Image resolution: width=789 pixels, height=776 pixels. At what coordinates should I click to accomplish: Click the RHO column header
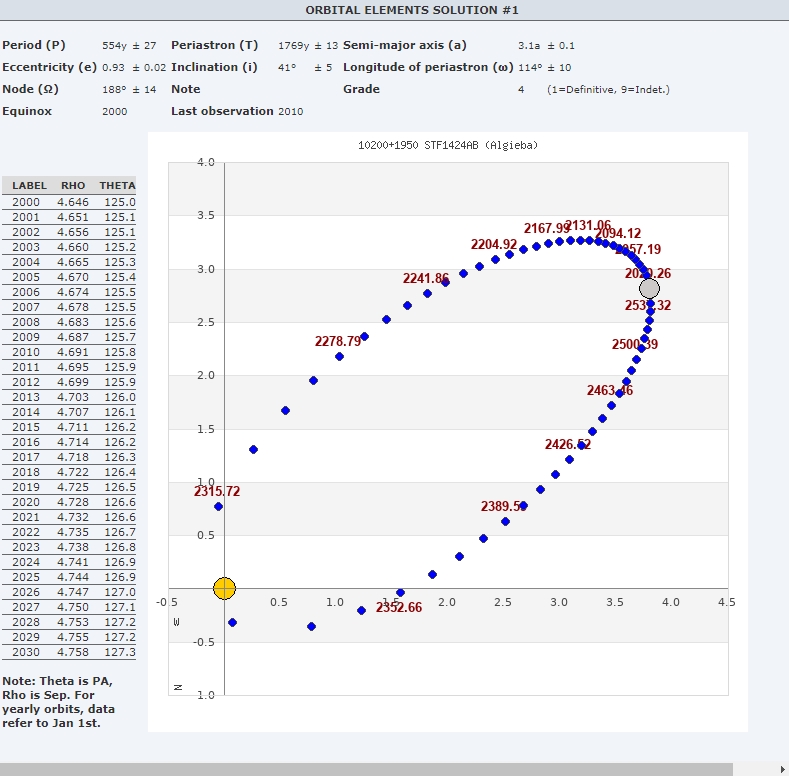tap(73, 186)
